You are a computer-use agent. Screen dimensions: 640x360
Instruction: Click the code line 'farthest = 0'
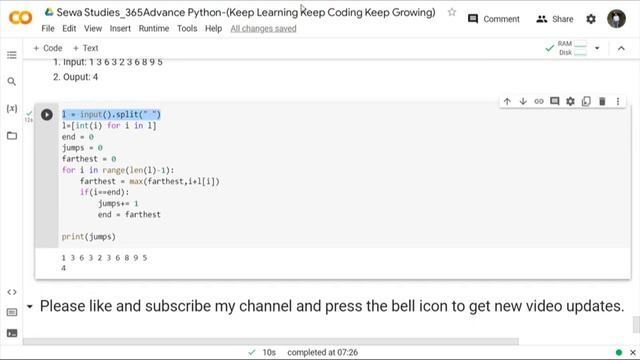[x=89, y=159]
